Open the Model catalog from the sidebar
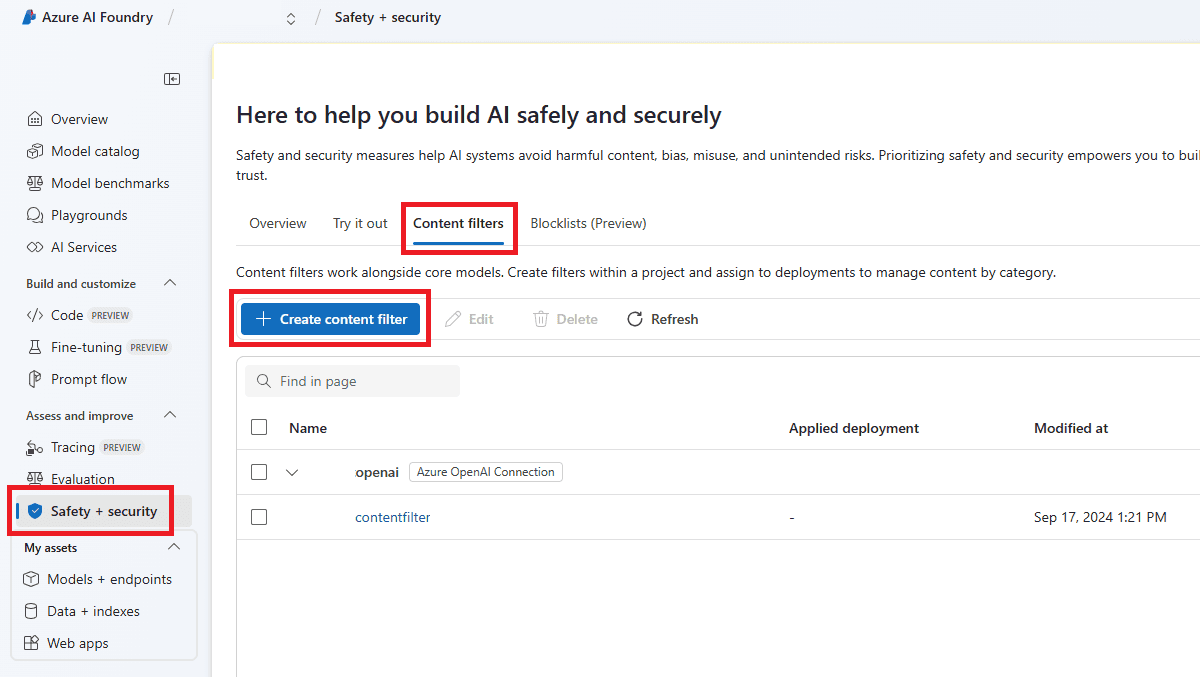The height and width of the screenshot is (677, 1200). 89,150
